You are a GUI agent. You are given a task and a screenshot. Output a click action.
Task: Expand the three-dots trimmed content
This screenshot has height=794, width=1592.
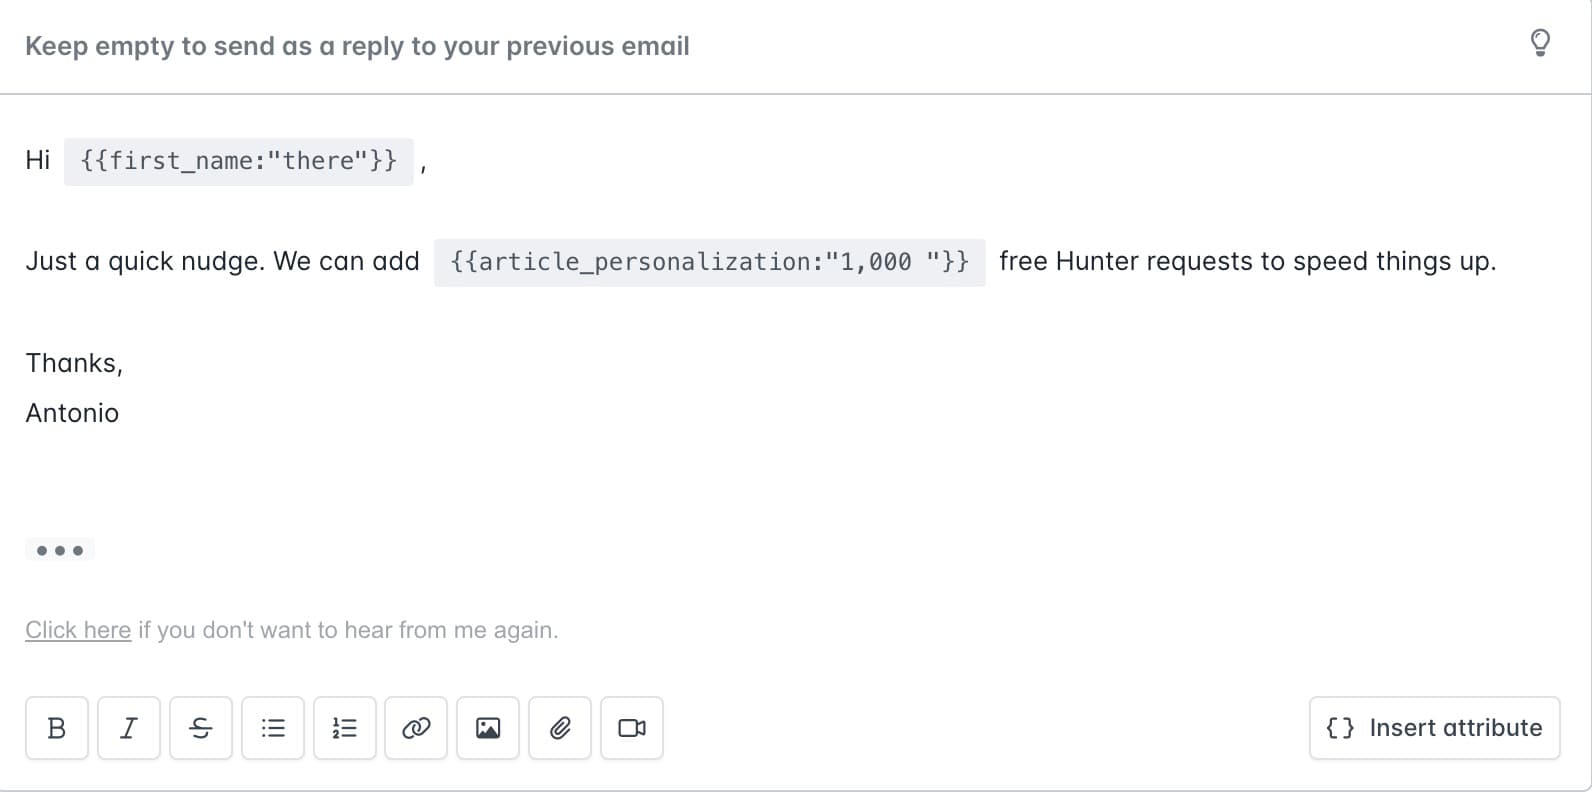coord(60,550)
